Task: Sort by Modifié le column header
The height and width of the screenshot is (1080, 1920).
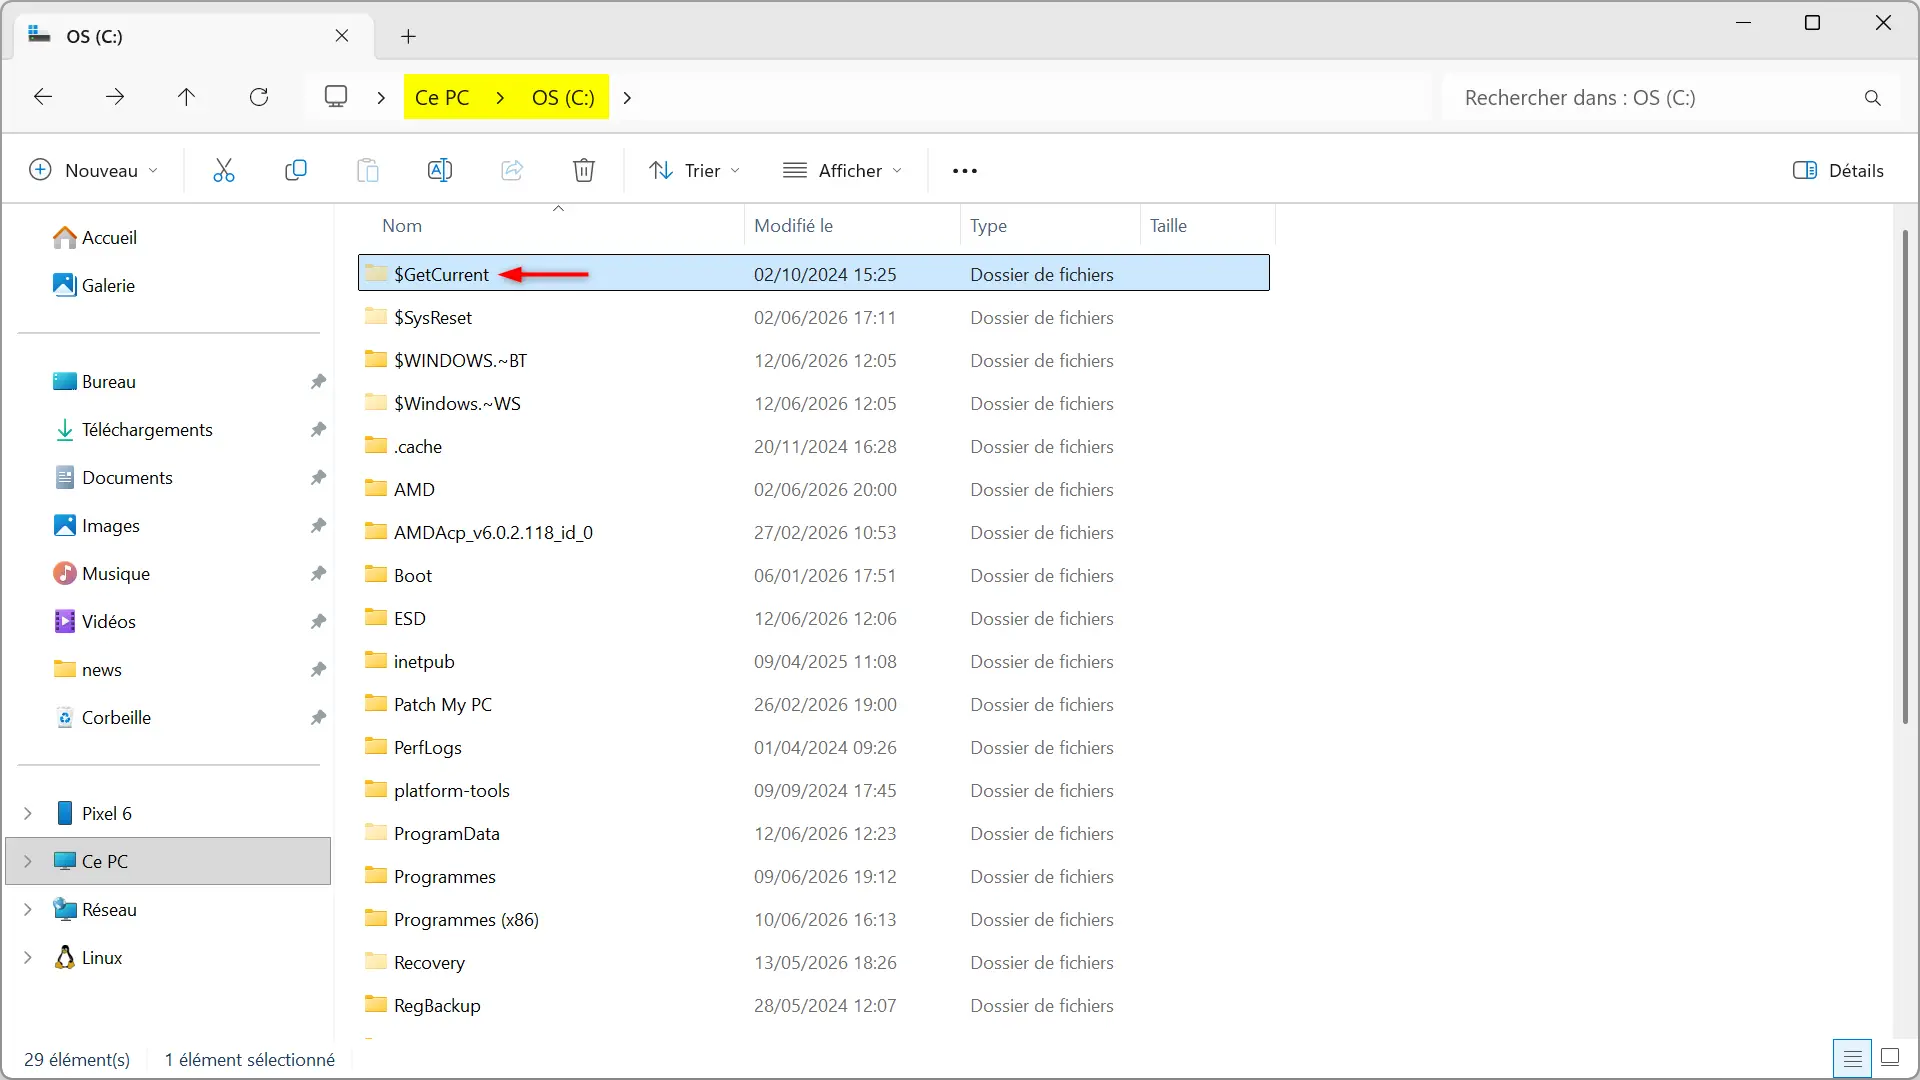Action: (x=852, y=226)
